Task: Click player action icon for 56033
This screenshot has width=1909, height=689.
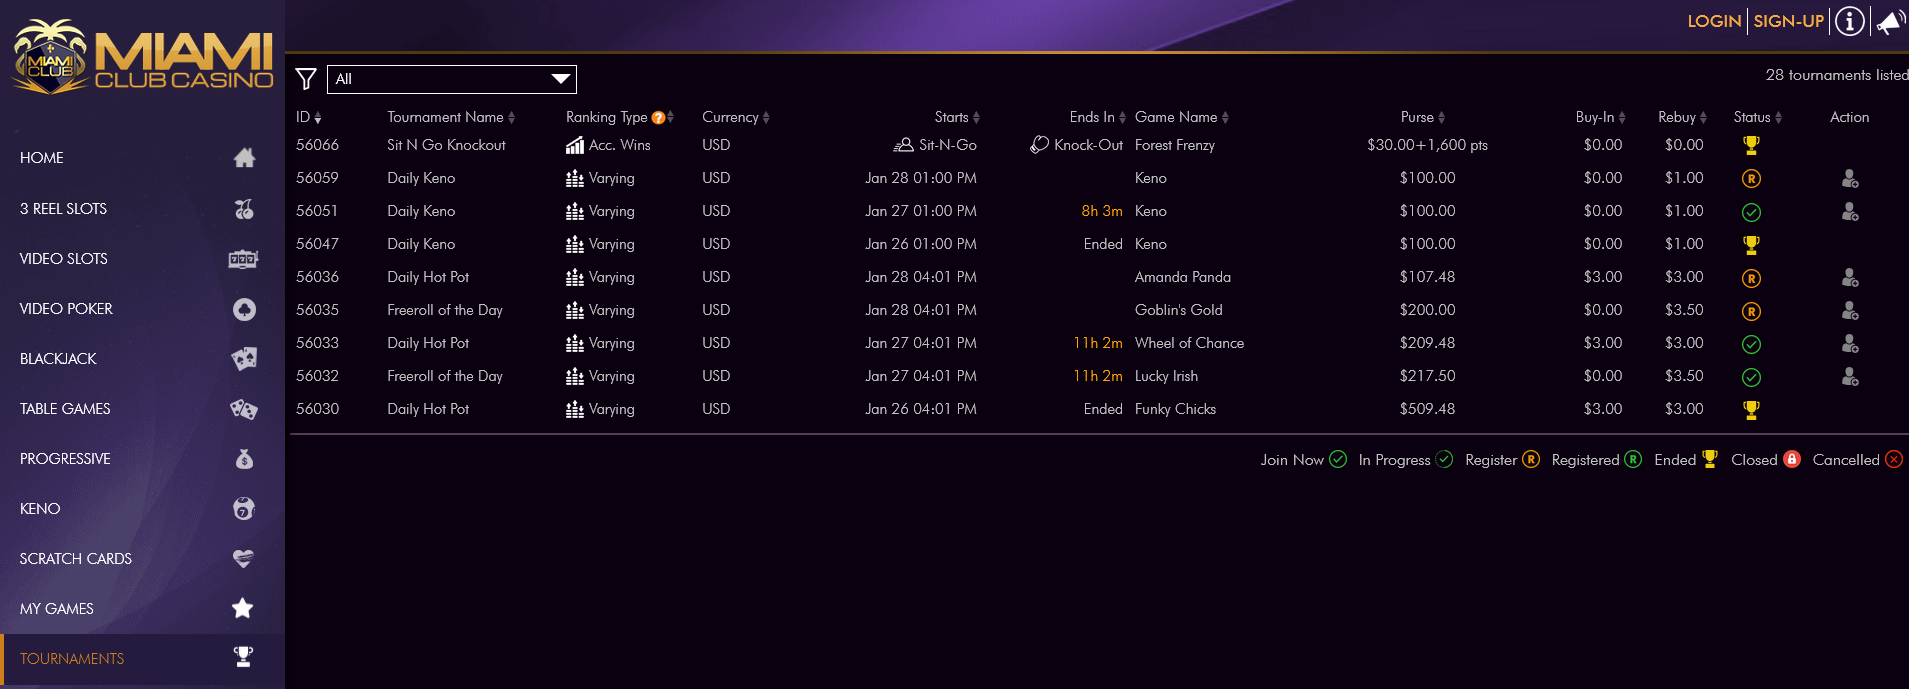Action: [1850, 343]
